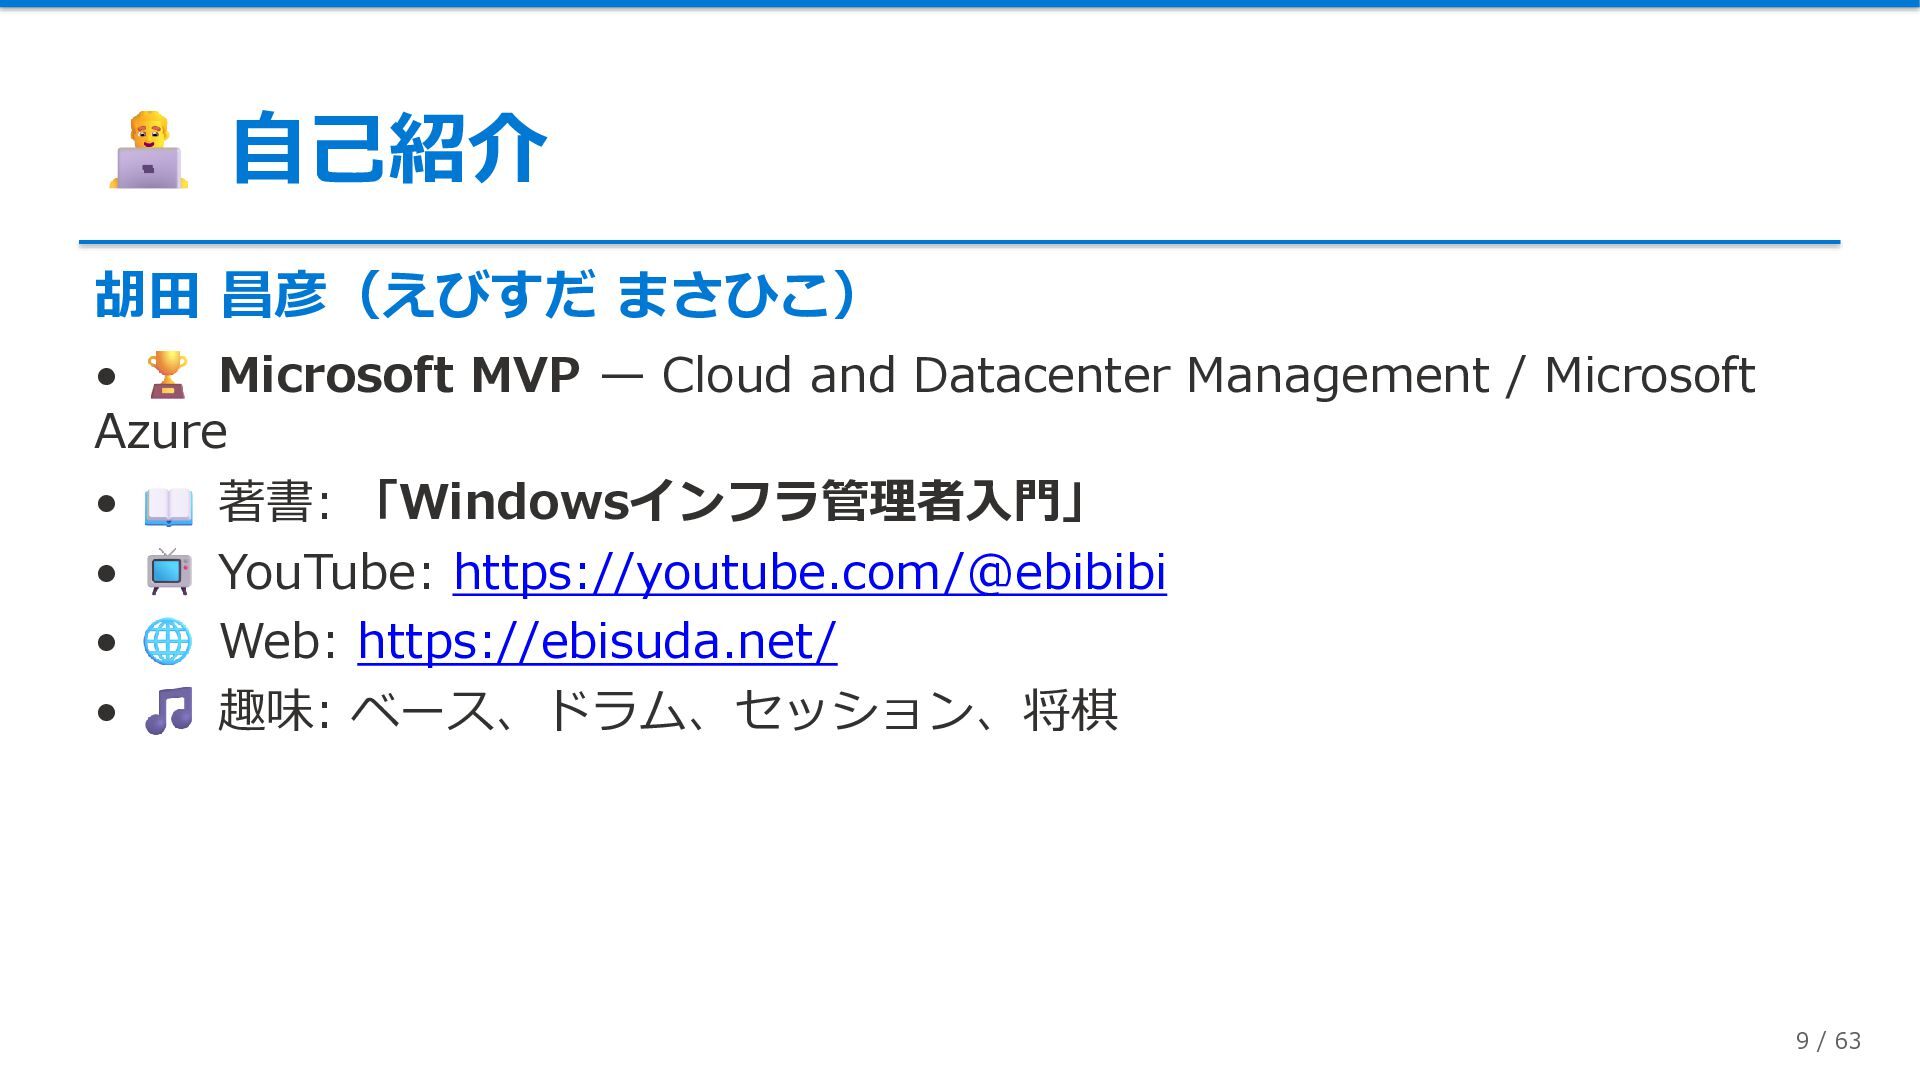The height and width of the screenshot is (1080, 1920).
Task: Click the blue progress bar at top
Action: [960, 4]
